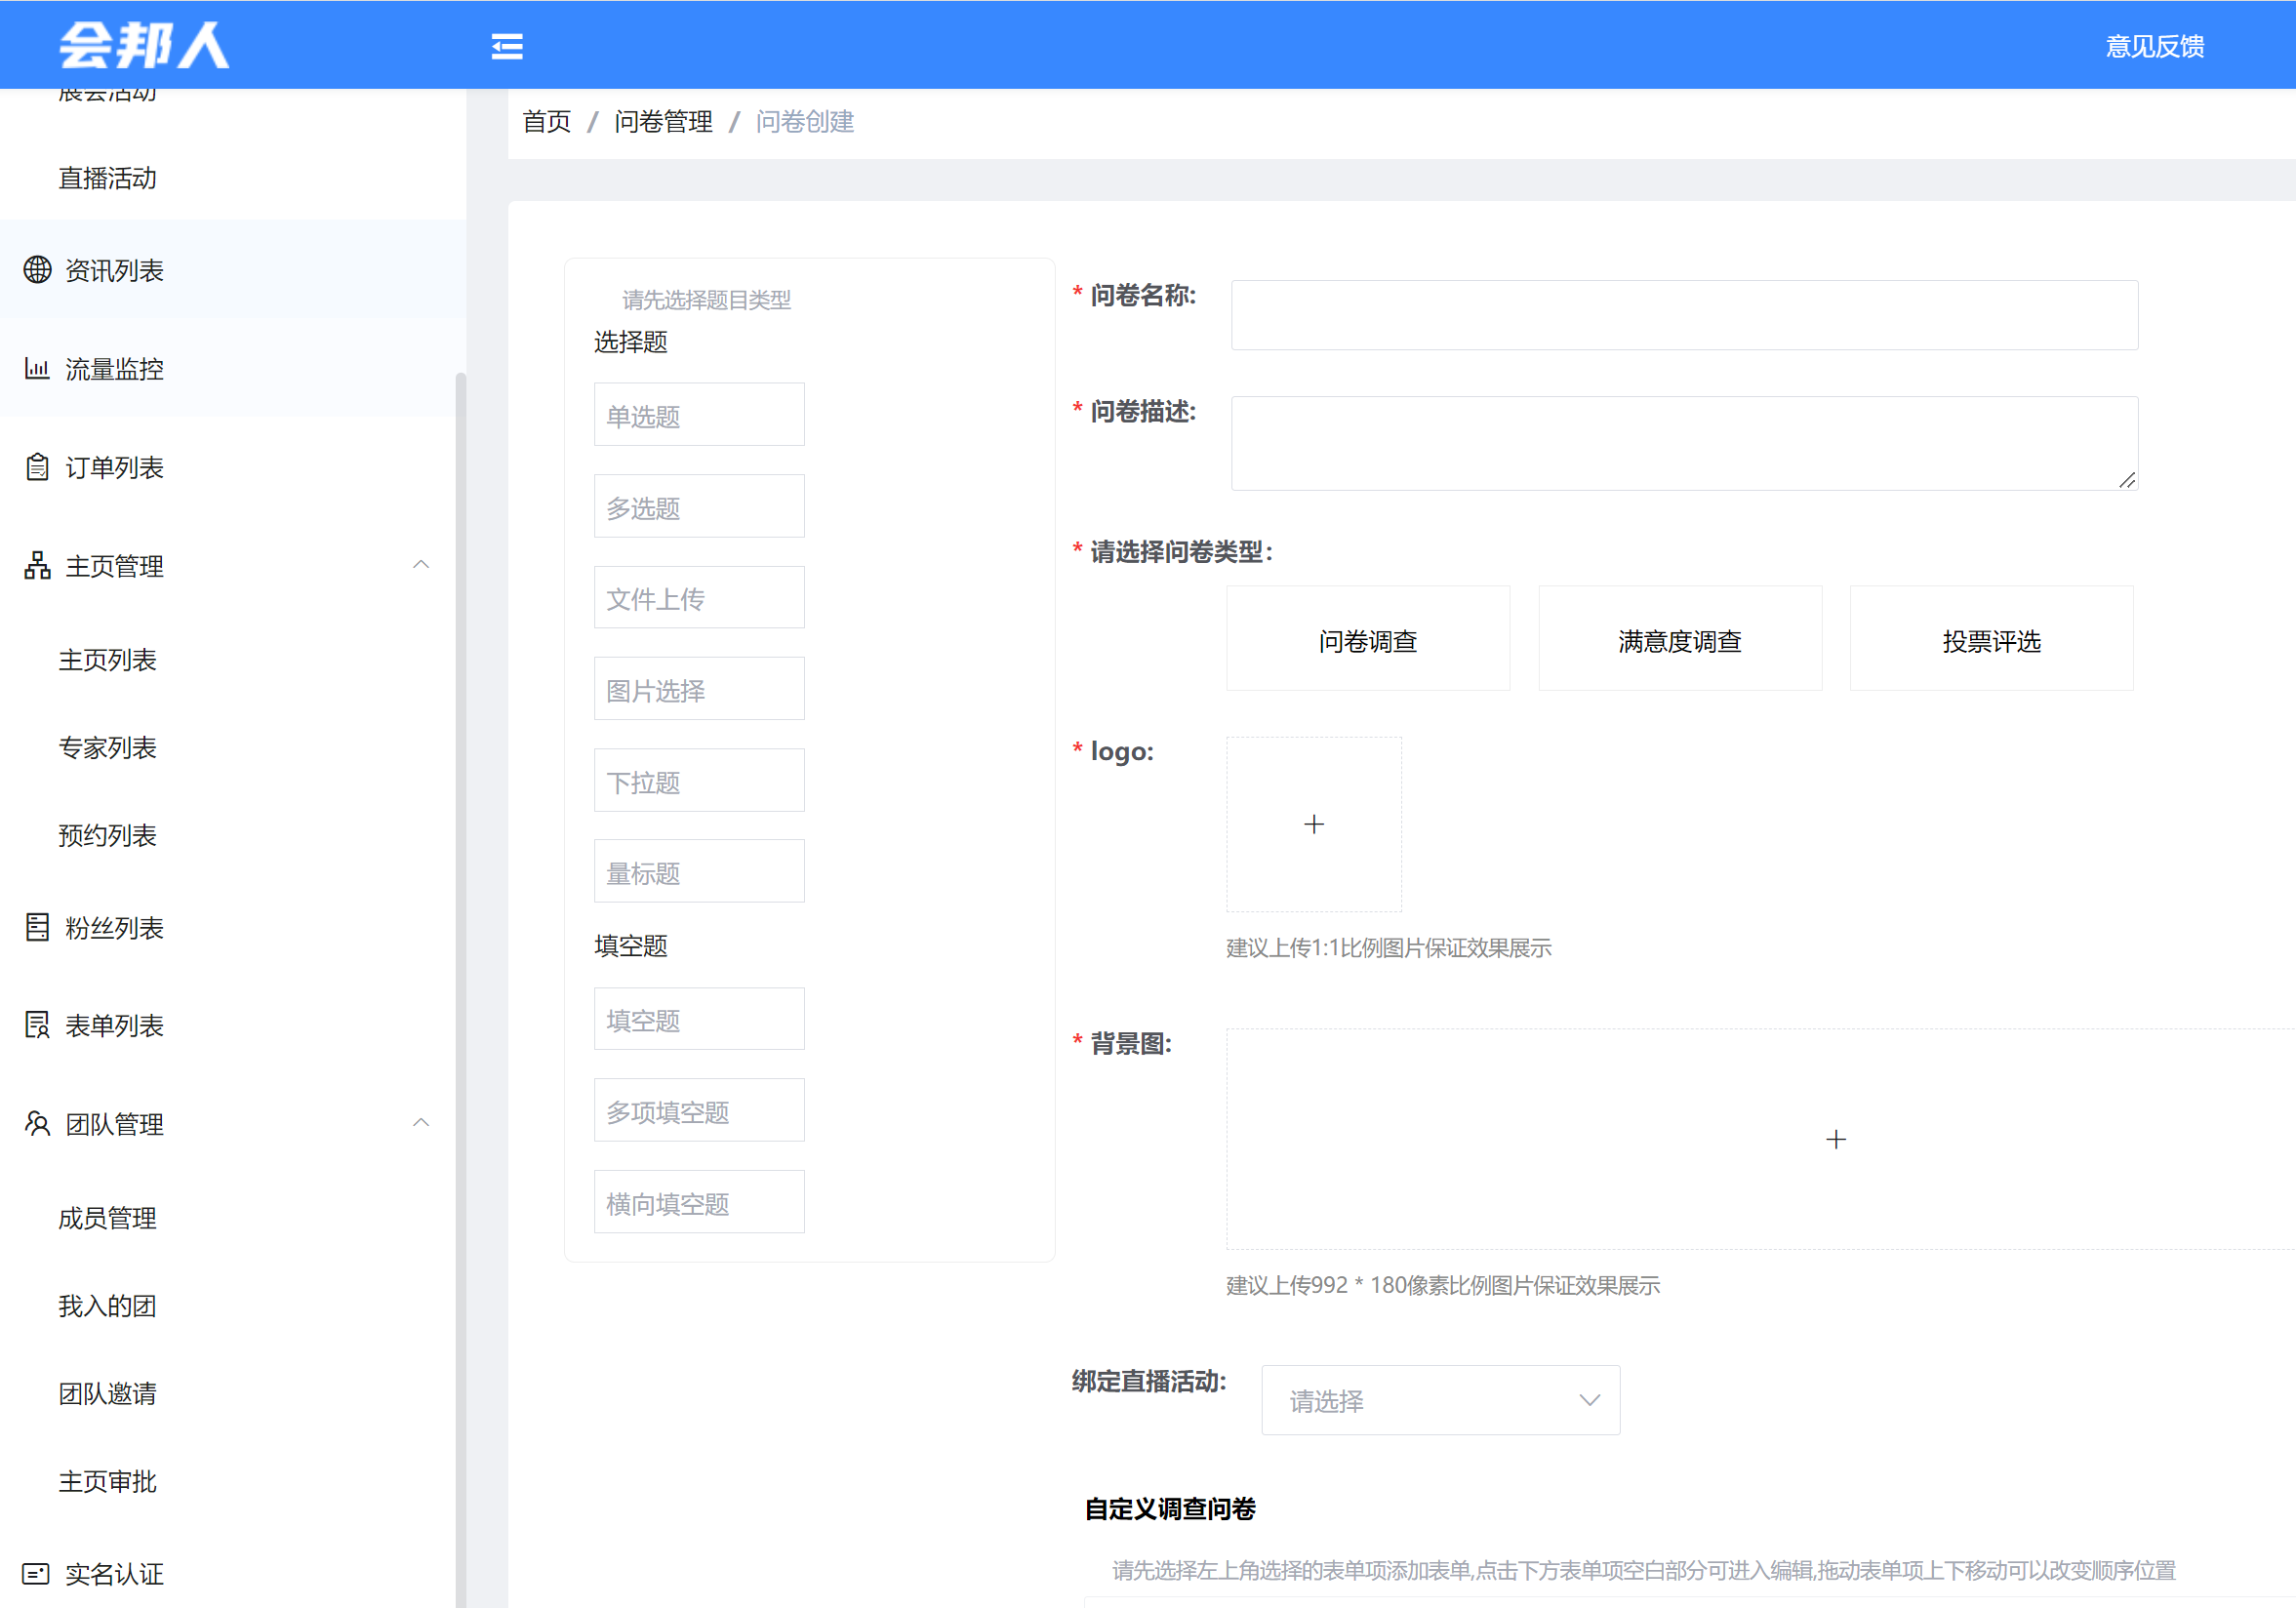Click the sidebar collapse hamburger icon
This screenshot has width=2296, height=1608.
pyautogui.click(x=507, y=46)
